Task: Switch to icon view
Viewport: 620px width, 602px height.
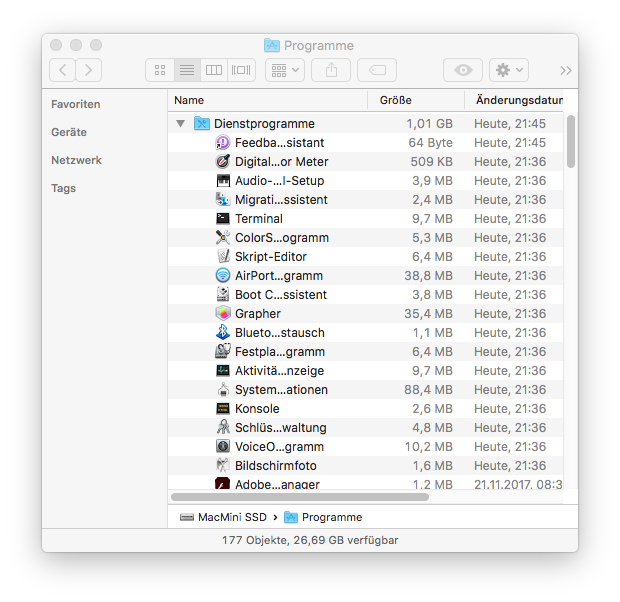Action: click(160, 70)
